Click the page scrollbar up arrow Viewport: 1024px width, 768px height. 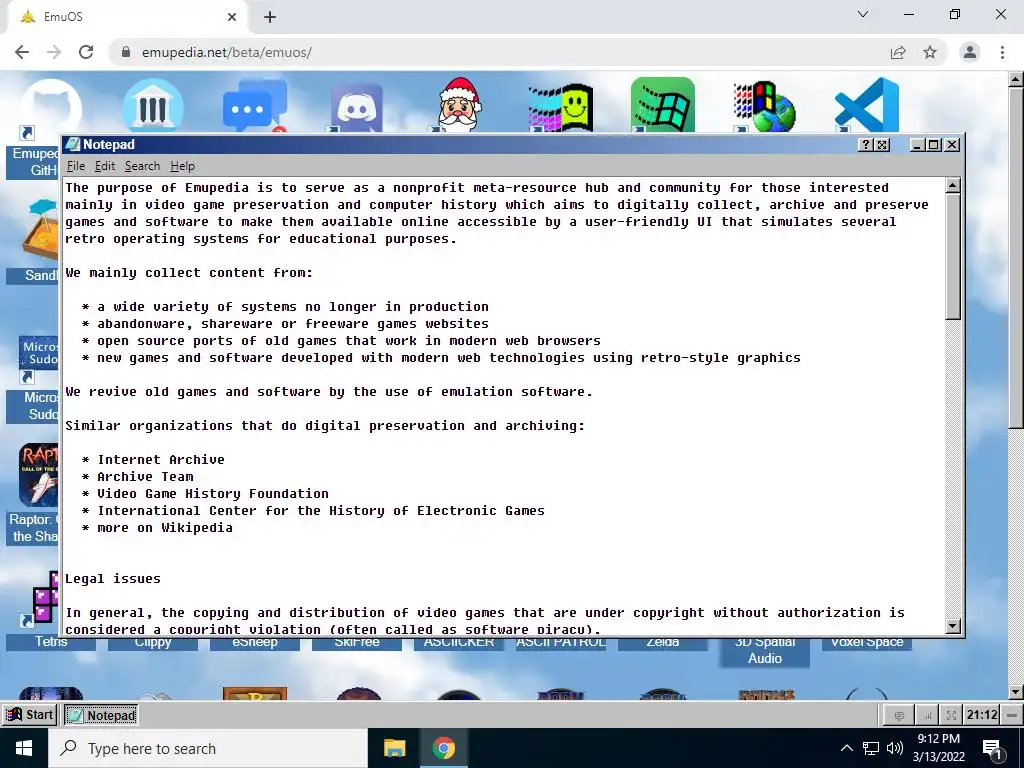pos(1016,80)
